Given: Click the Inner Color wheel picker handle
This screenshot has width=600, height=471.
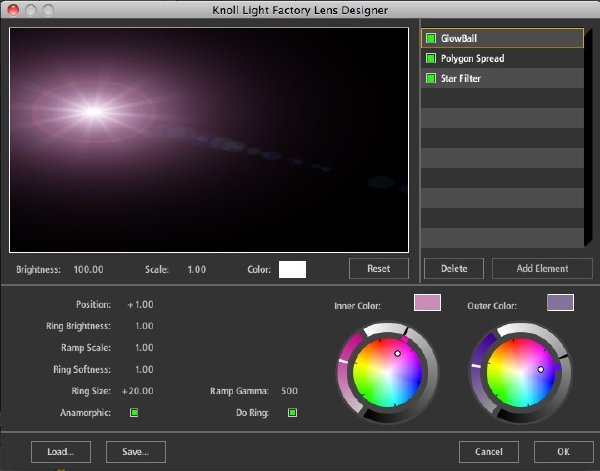Looking at the screenshot, I should [398, 354].
